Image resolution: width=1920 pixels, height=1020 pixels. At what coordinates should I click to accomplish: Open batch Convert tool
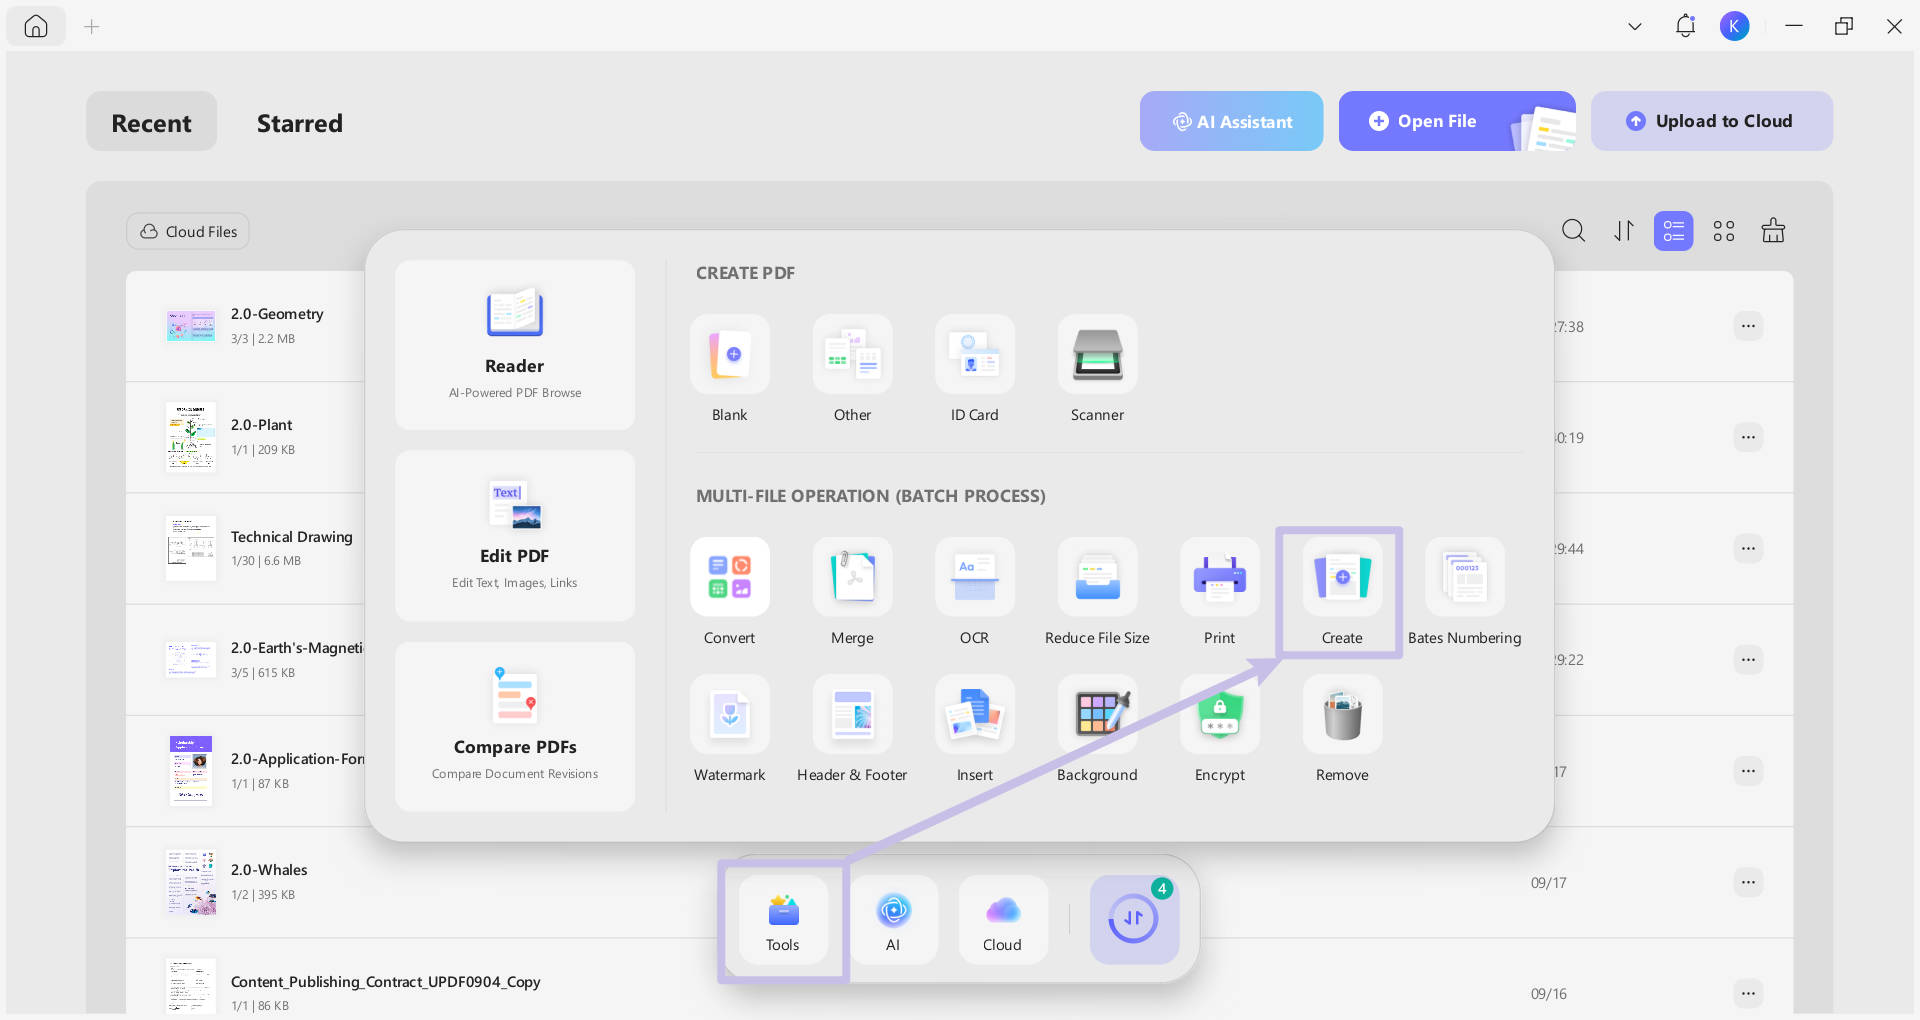[730, 577]
